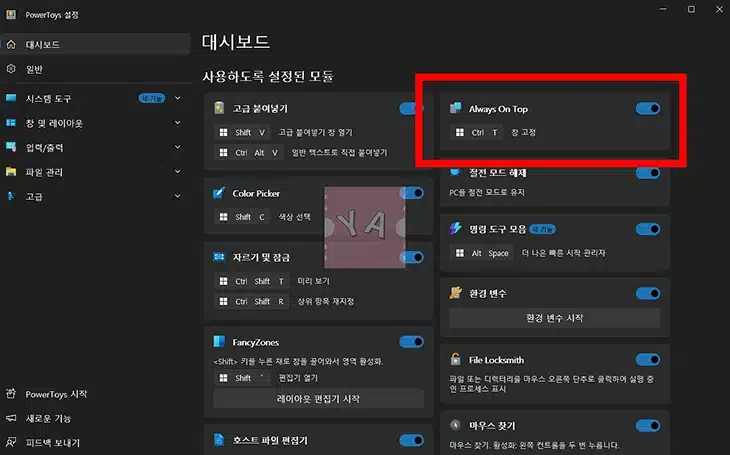Click the 환경 변수 module icon

(455, 292)
